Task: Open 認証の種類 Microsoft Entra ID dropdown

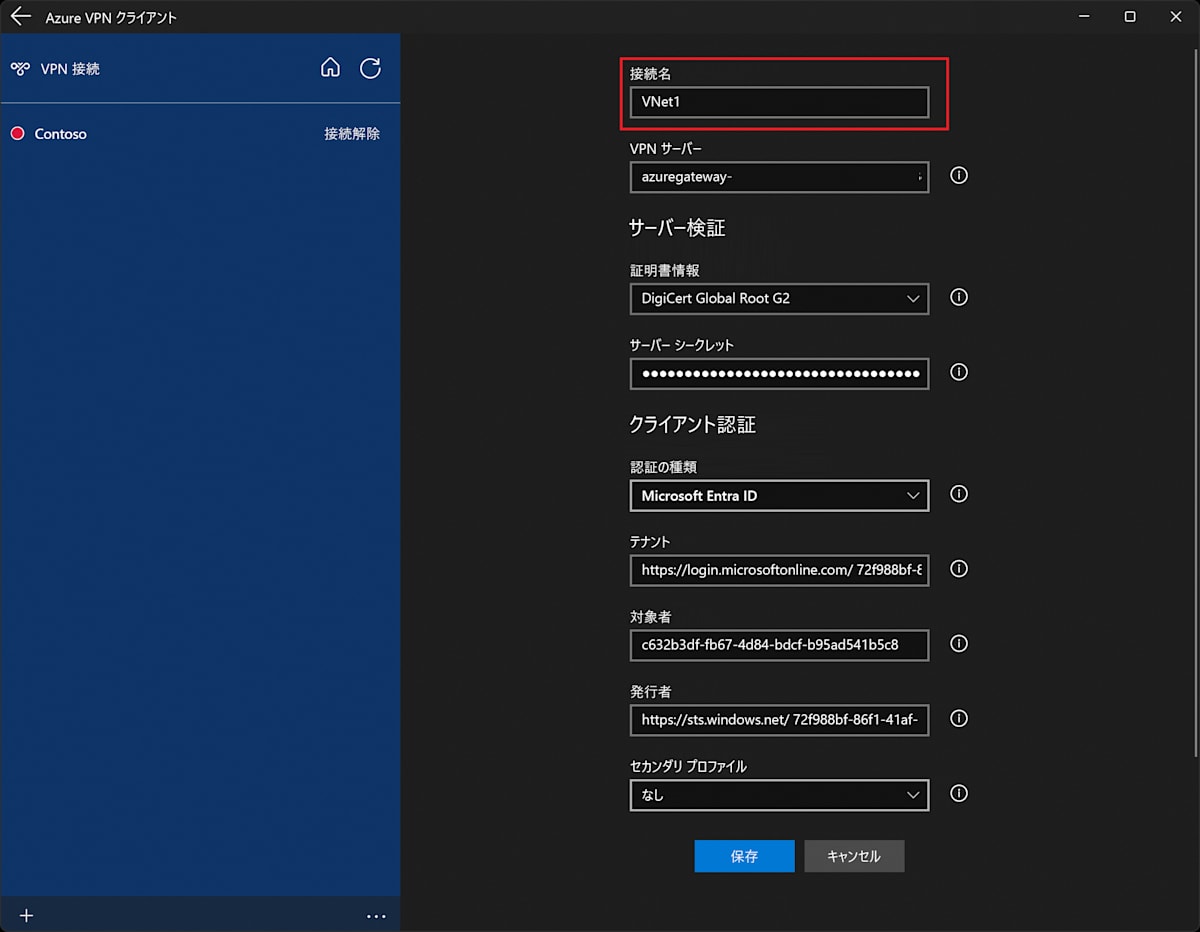Action: pyautogui.click(x=779, y=495)
